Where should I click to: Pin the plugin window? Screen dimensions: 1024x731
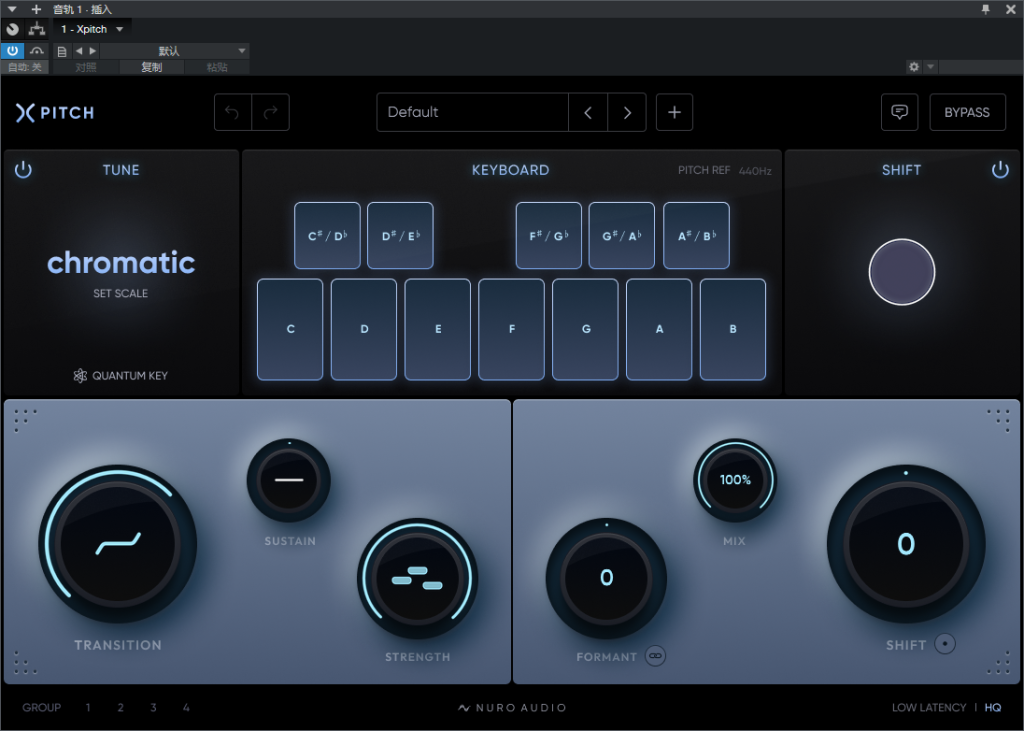click(985, 9)
